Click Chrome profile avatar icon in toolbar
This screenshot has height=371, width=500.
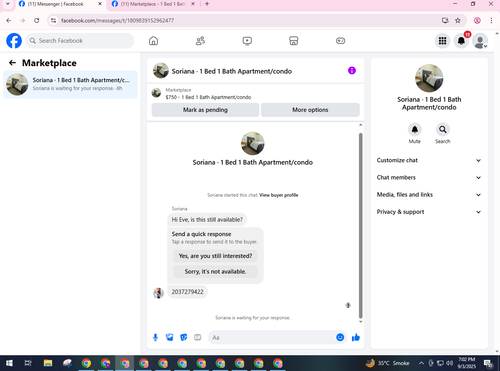(x=477, y=20)
